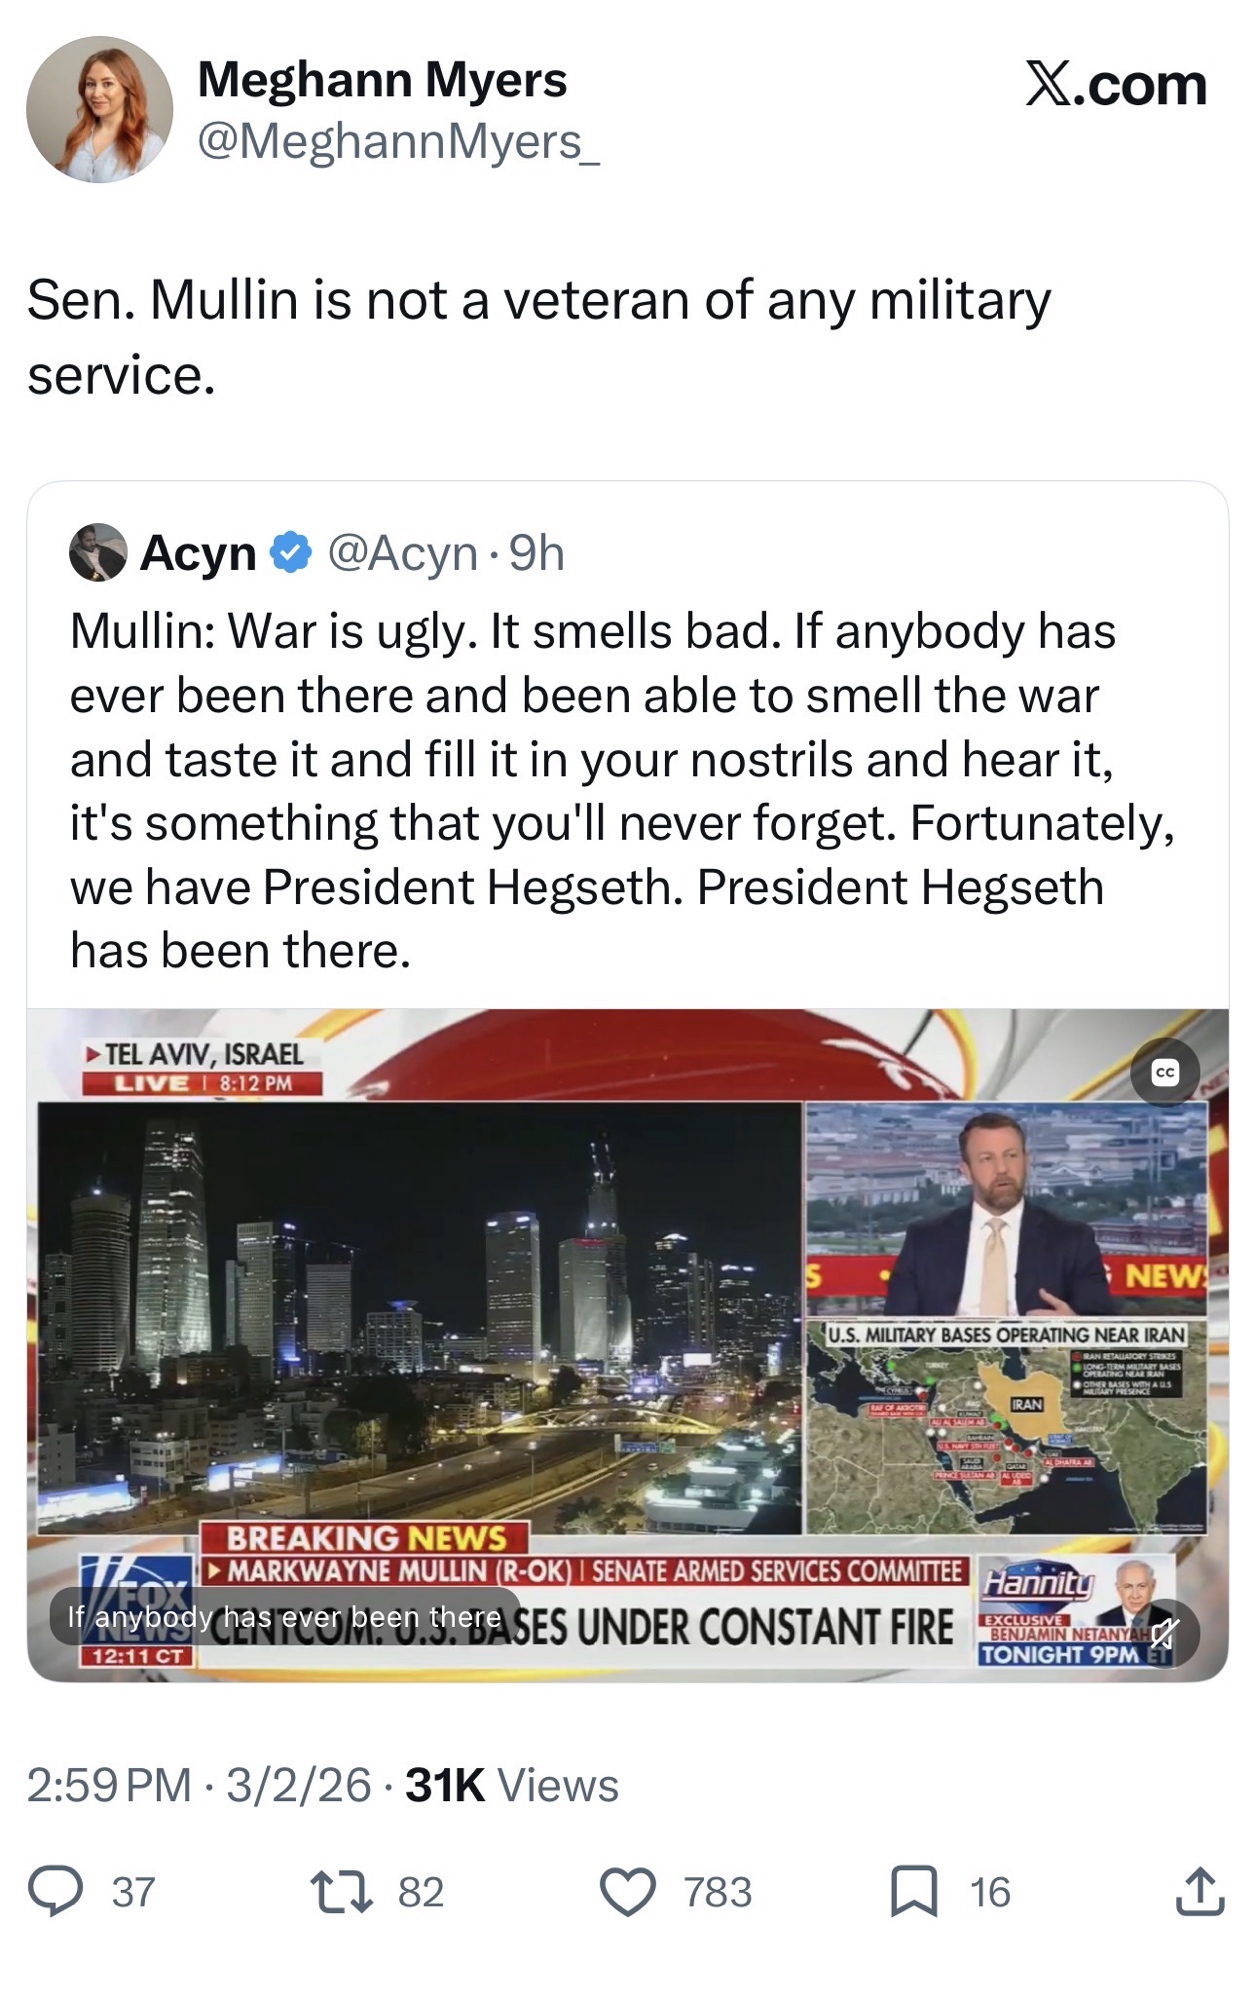Open the reply comments icon
Screen dimensions: 1256x2000
click(56, 1891)
